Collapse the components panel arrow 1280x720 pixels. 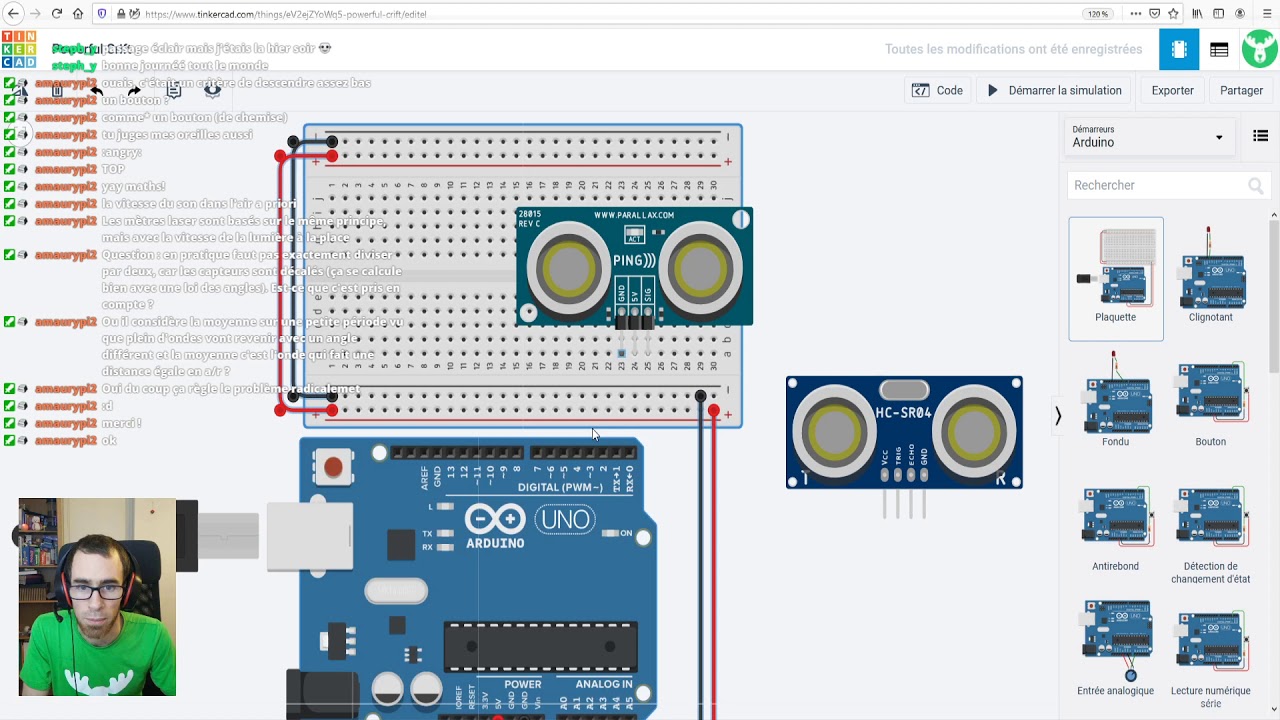[x=1057, y=416]
